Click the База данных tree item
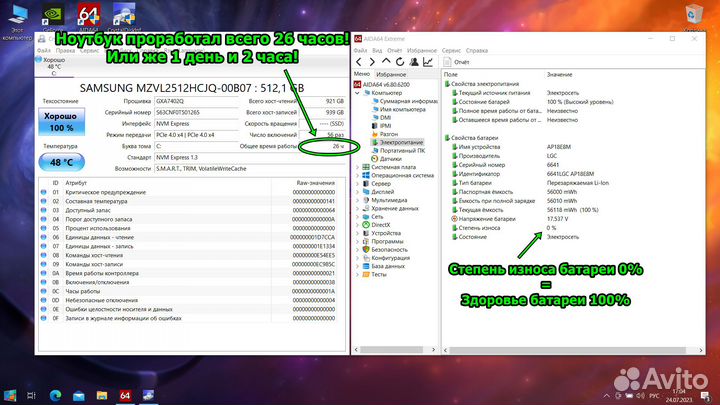Image resolution: width=720 pixels, height=405 pixels. (383, 266)
